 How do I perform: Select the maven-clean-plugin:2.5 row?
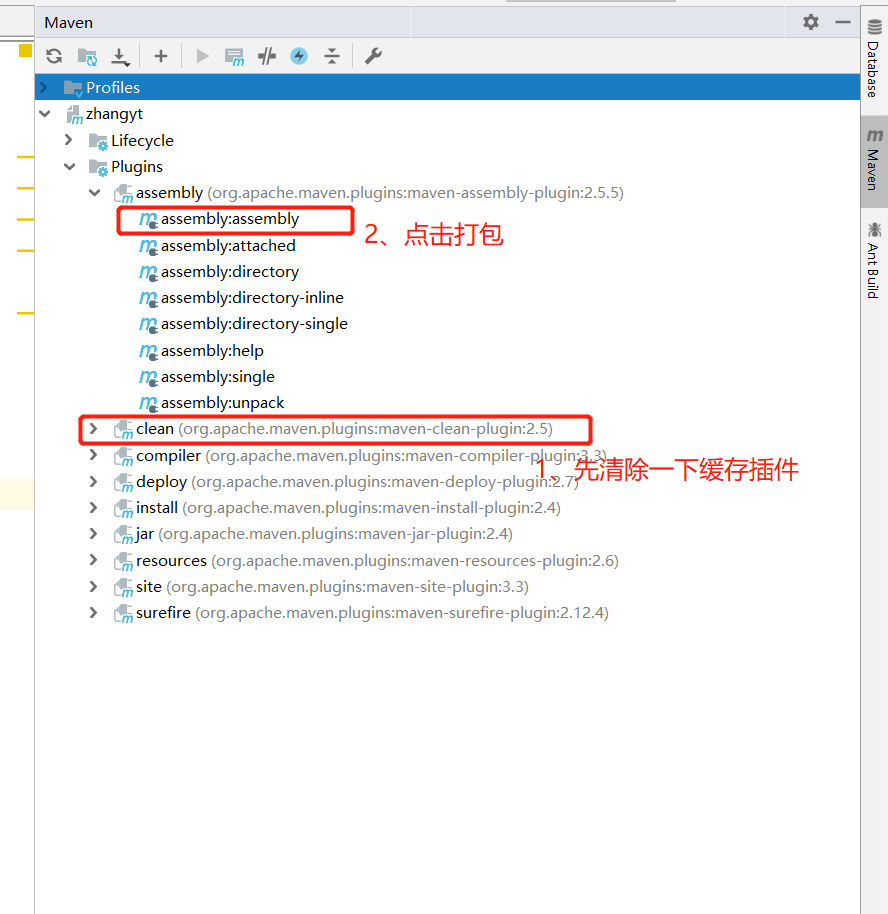click(x=447, y=429)
